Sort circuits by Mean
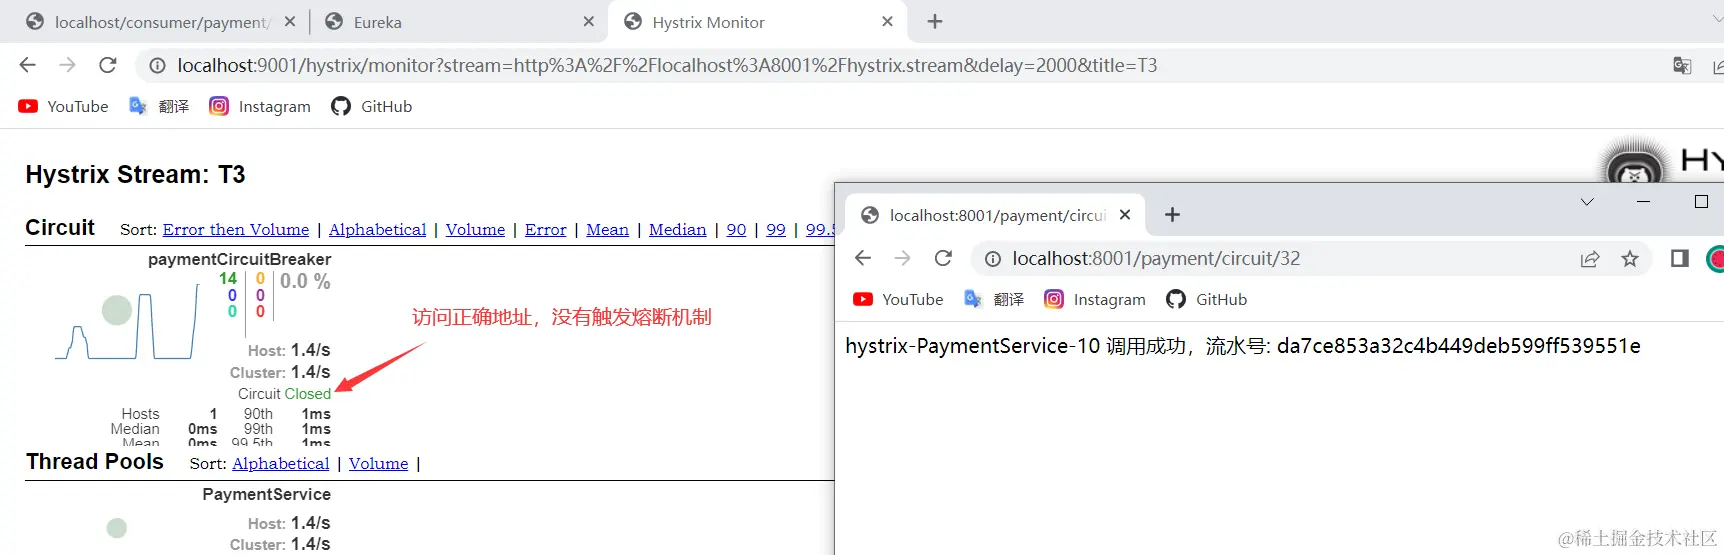 pyautogui.click(x=607, y=229)
